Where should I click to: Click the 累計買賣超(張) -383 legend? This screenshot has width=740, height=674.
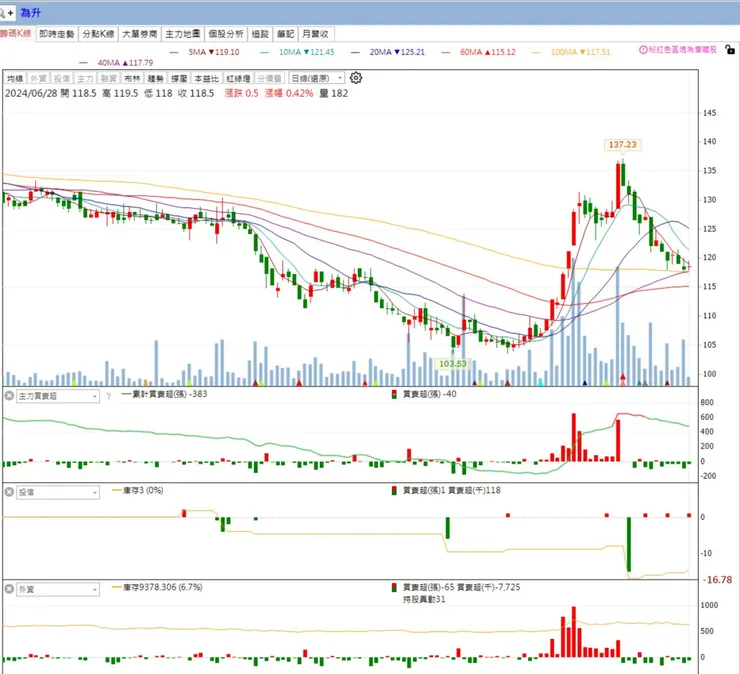click(x=164, y=394)
